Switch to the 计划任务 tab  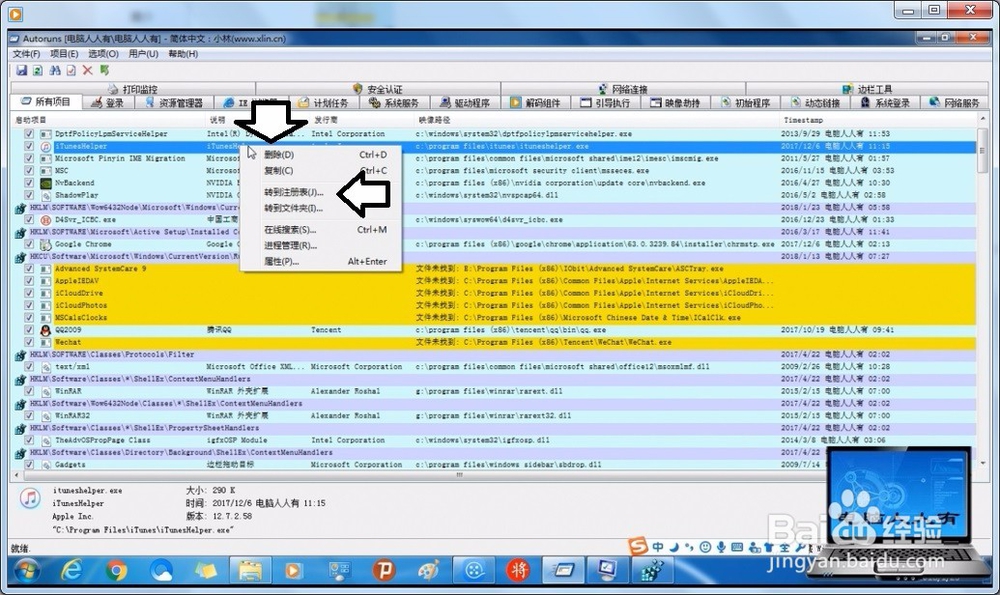tap(323, 103)
